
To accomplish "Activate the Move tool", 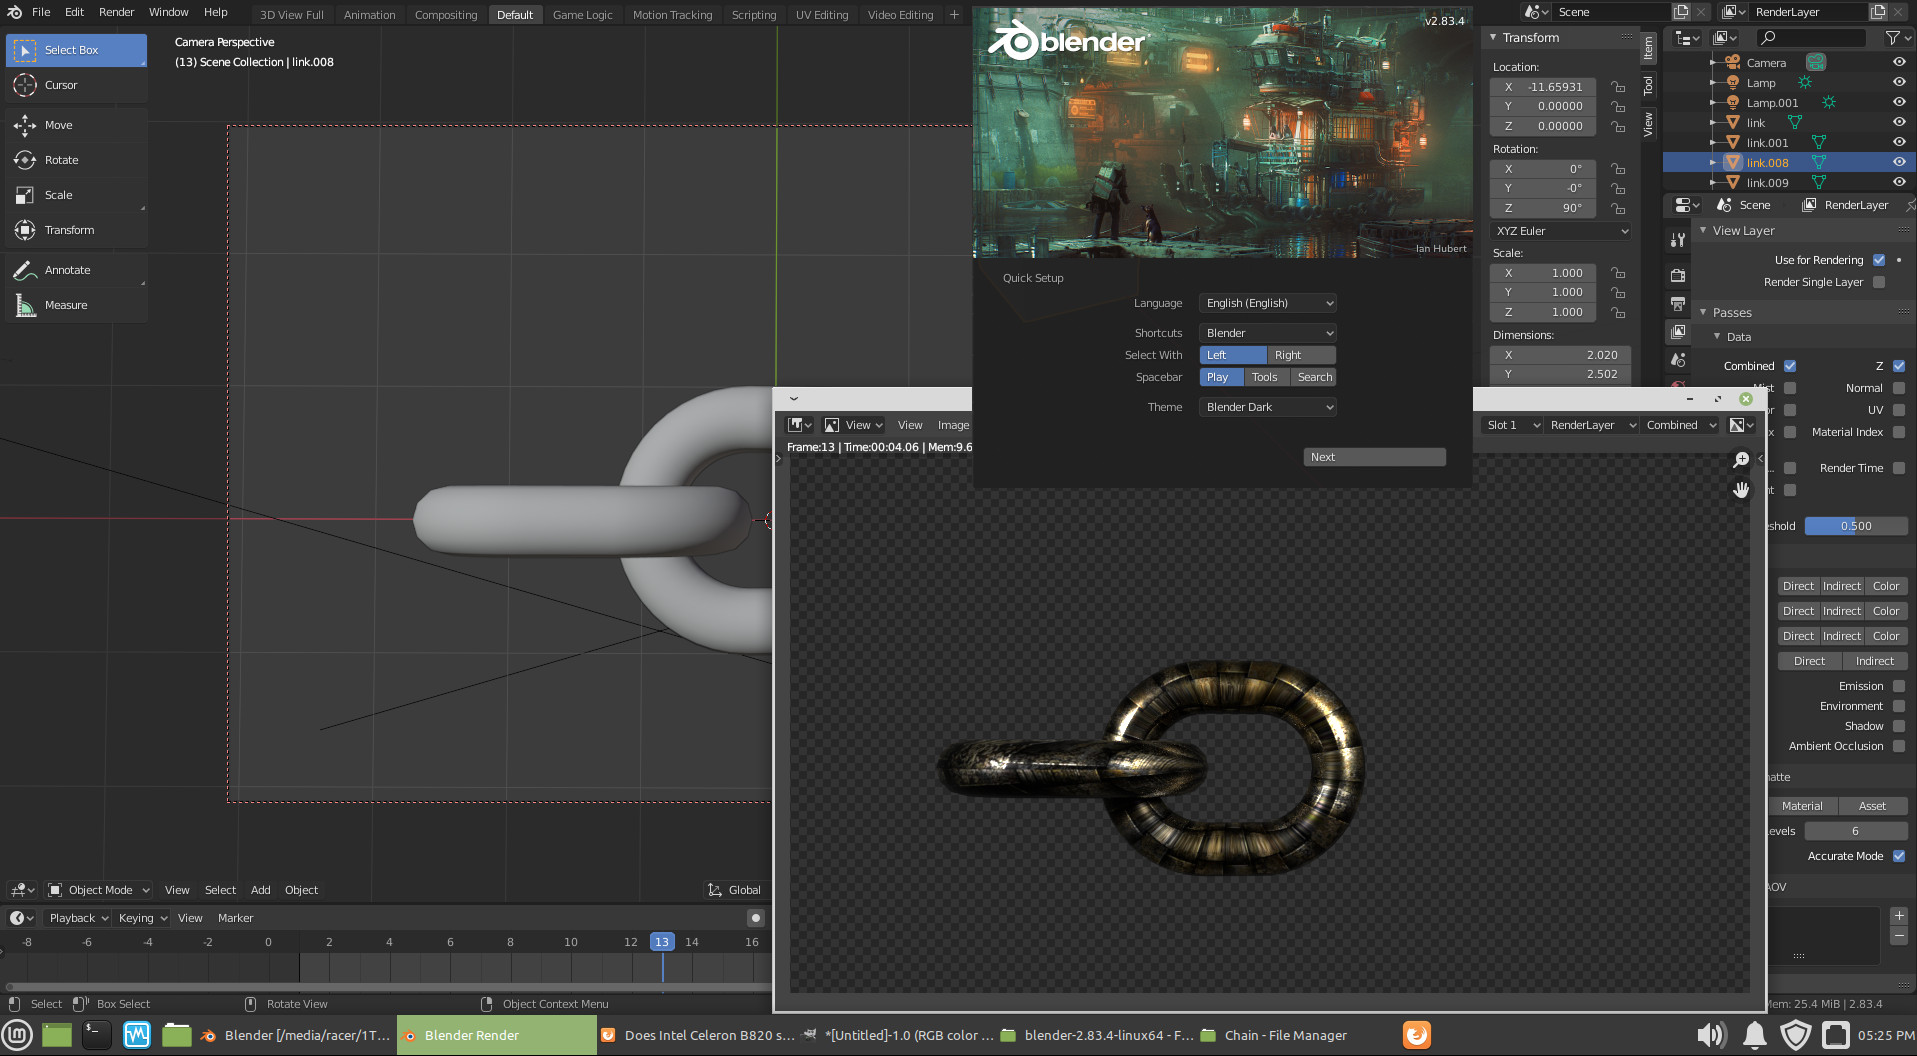I will click(x=76, y=125).
